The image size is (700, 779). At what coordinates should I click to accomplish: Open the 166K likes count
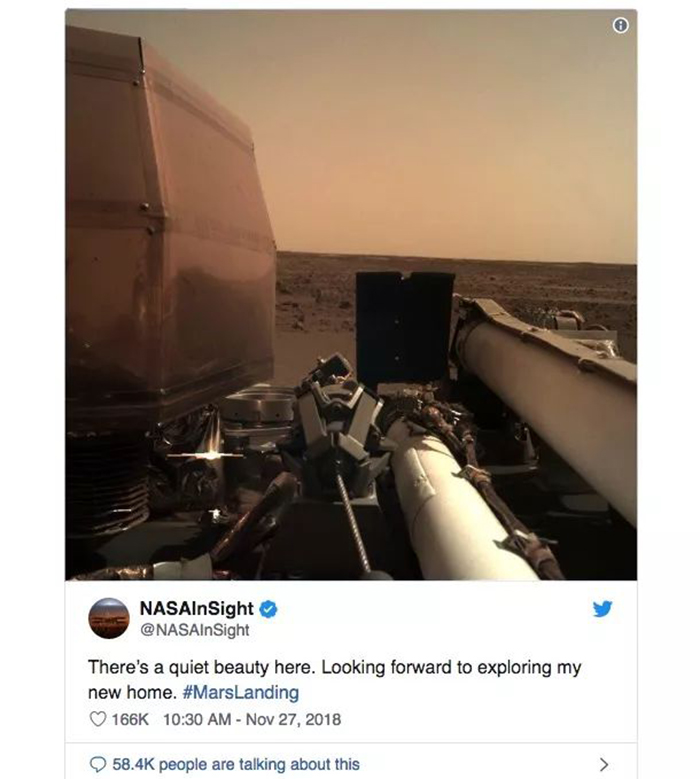tap(130, 719)
